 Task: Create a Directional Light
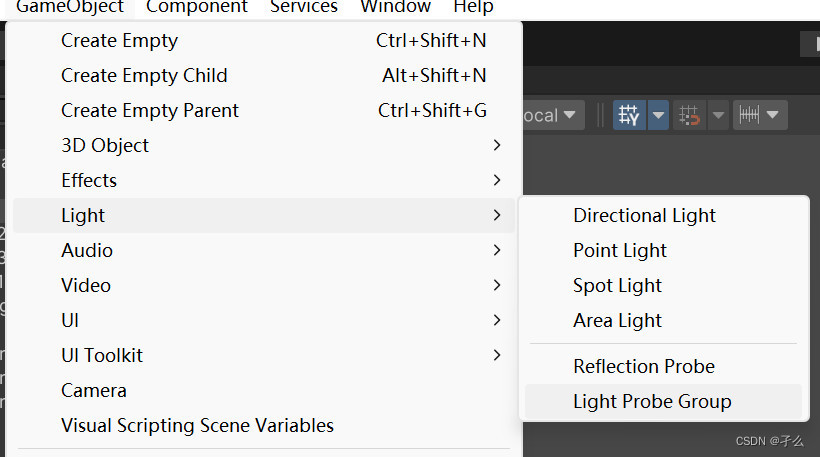(644, 216)
